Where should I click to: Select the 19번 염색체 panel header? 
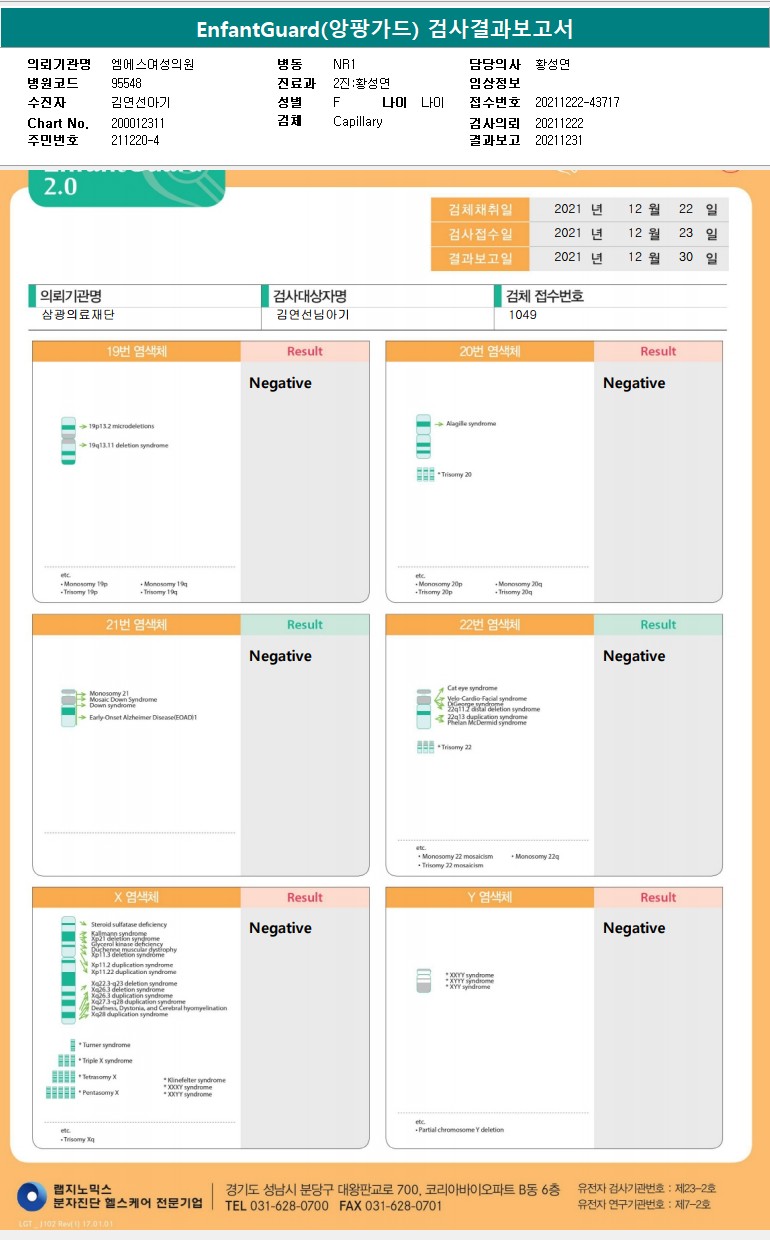click(x=137, y=351)
